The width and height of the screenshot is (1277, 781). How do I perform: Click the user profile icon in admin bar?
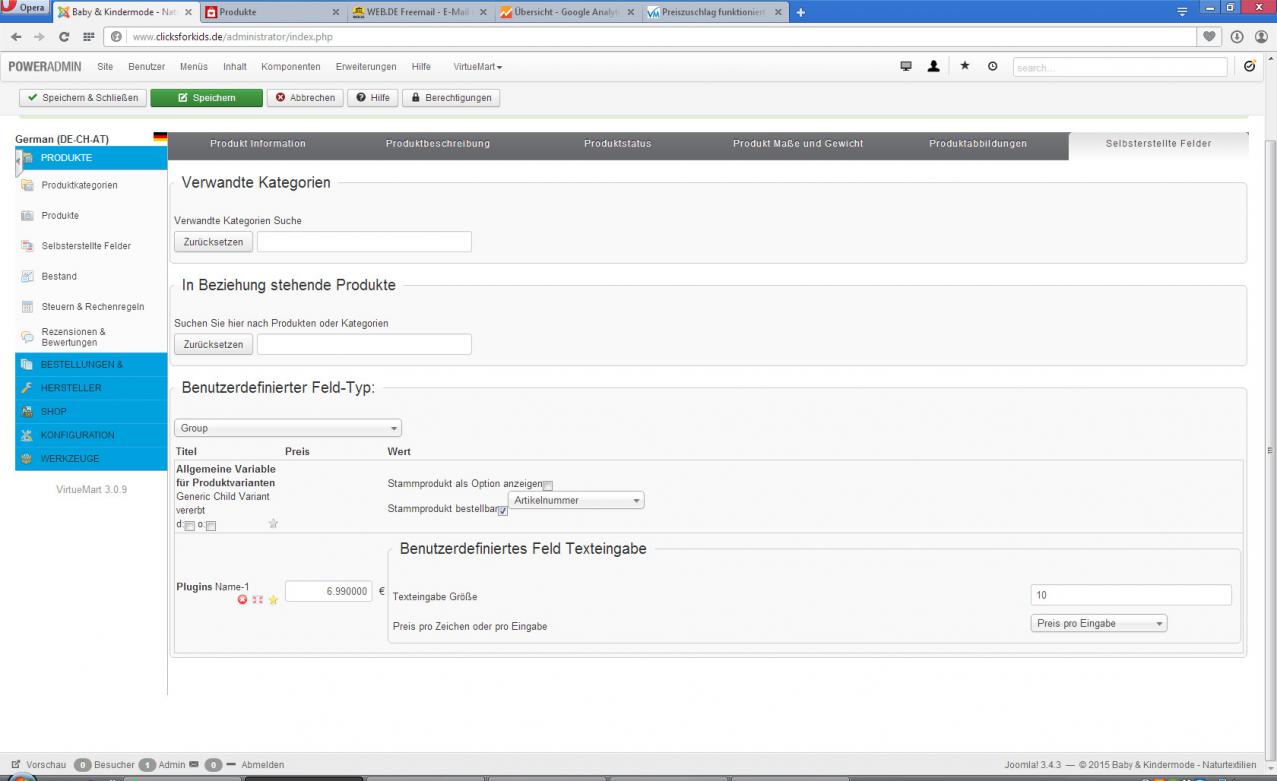click(x=933, y=67)
